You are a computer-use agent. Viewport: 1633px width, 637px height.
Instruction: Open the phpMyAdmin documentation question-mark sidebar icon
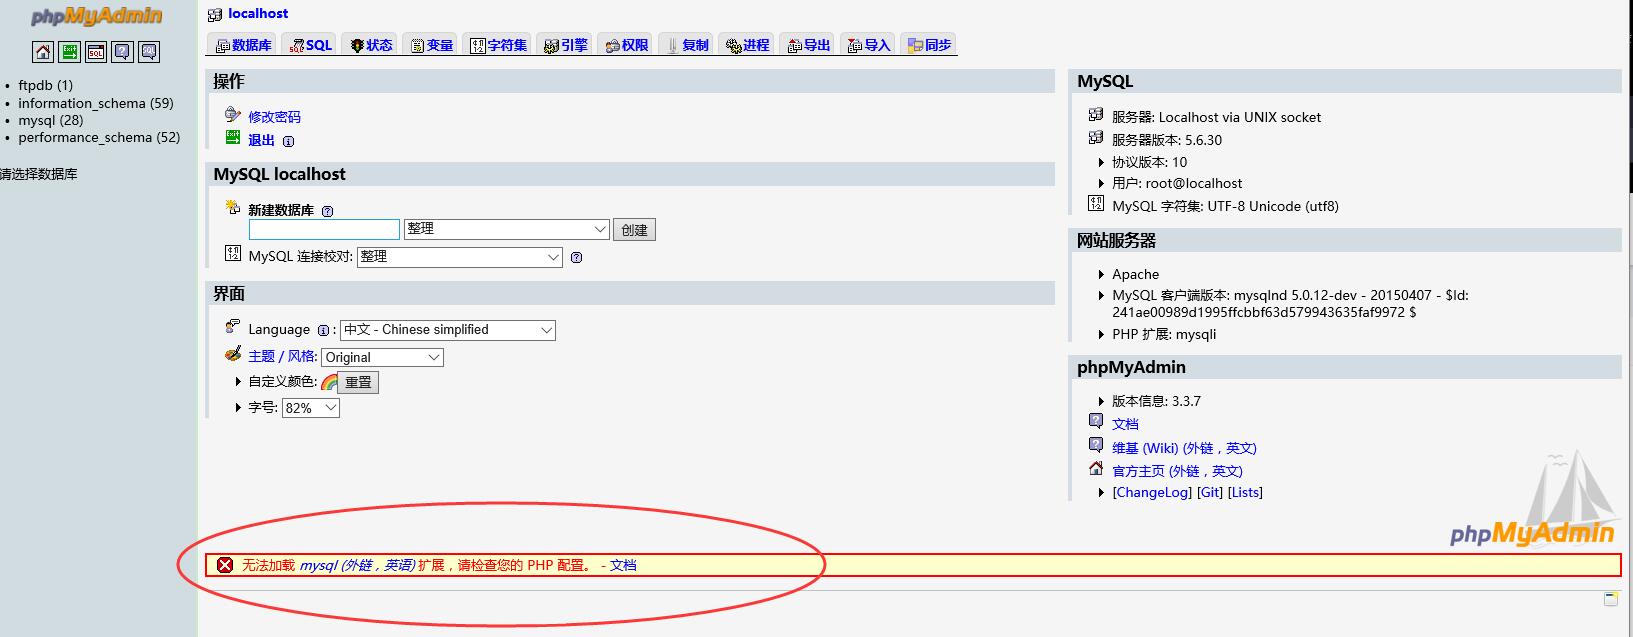tap(122, 52)
